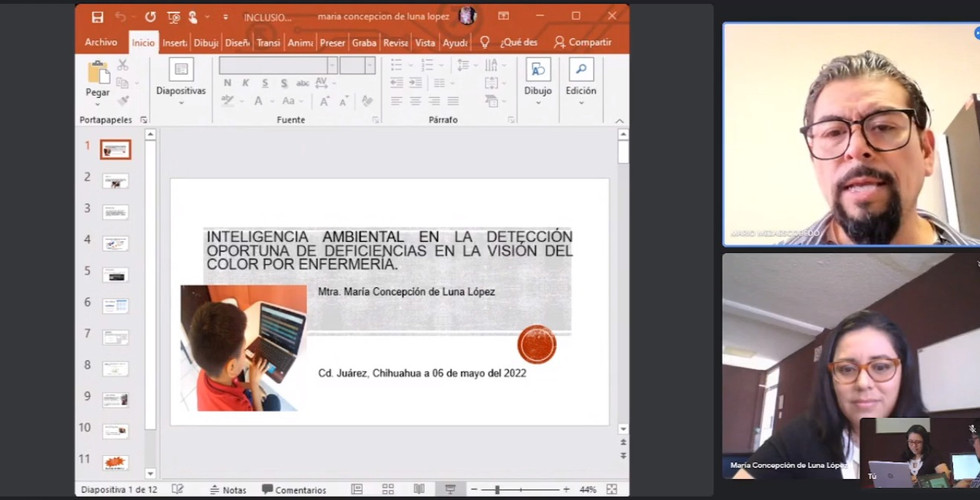Click the text highlight color icon
The height and width of the screenshot is (500, 980).
click(227, 101)
